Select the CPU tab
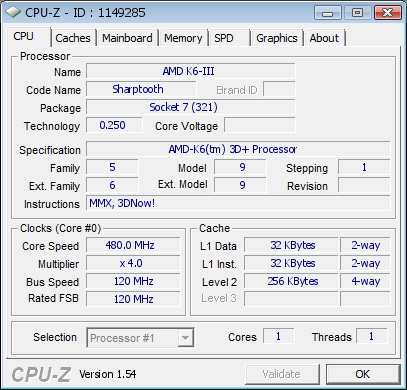Viewport: 407px width, 390px height. (x=28, y=36)
